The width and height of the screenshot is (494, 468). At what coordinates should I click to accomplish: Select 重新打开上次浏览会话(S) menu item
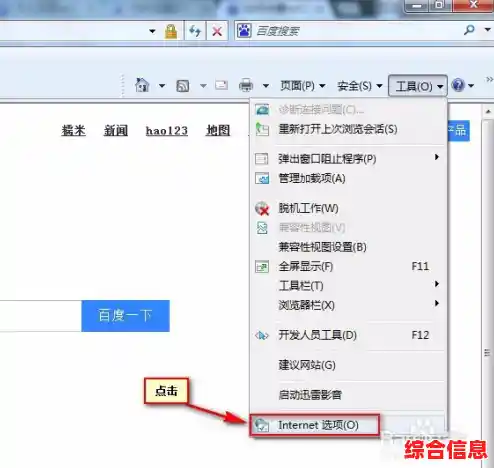tap(348, 129)
